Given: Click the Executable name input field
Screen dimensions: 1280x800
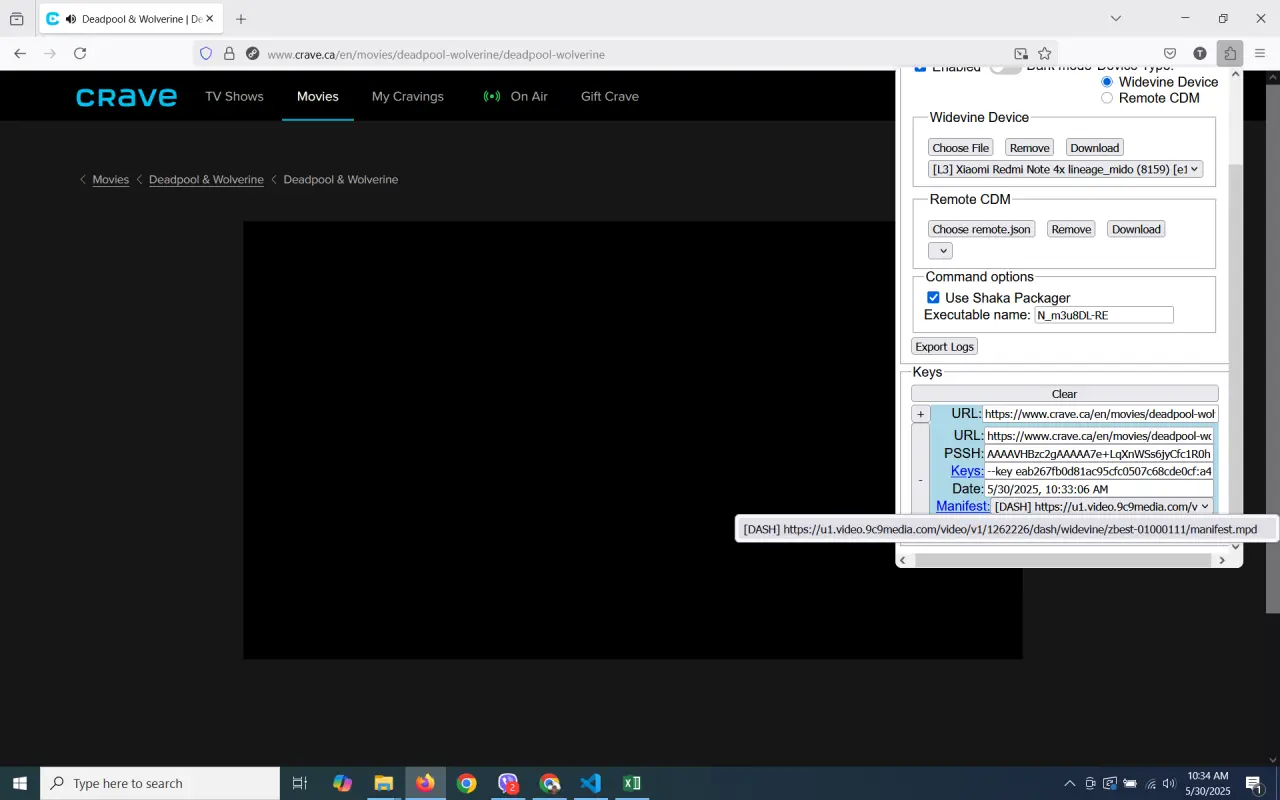Looking at the screenshot, I should click(x=1104, y=316).
